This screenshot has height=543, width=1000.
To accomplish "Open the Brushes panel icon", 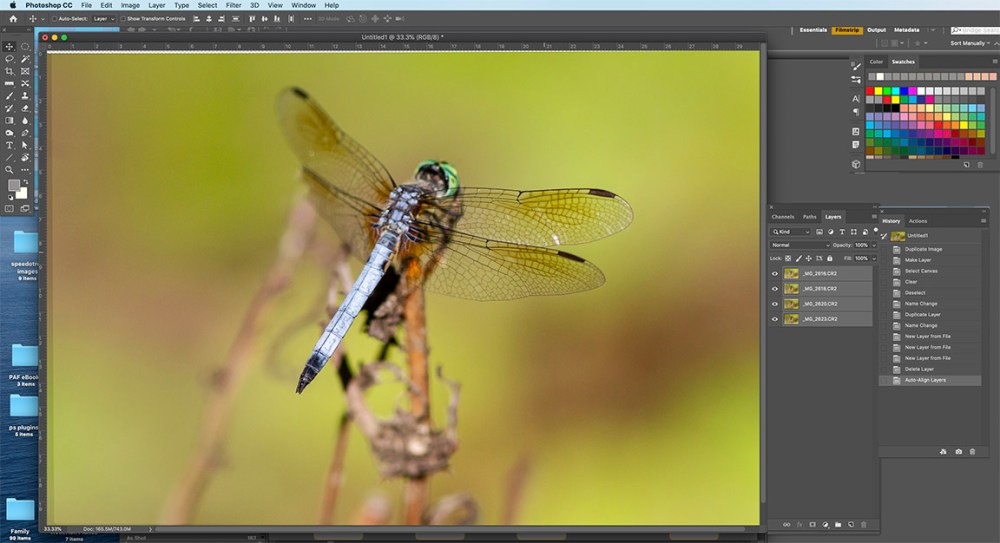I will pyautogui.click(x=856, y=66).
